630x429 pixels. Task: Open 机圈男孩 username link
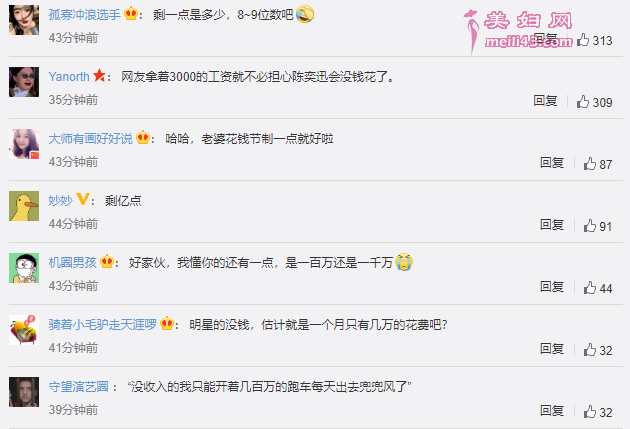click(x=72, y=262)
